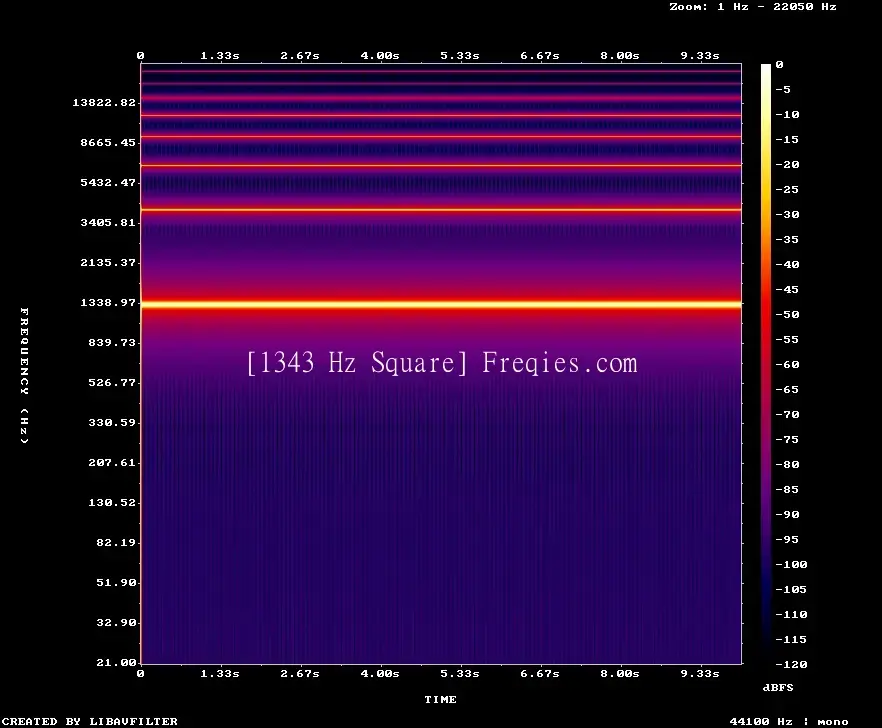
Task: Select the 8.00s label on the bottom time axis
Action: click(x=619, y=673)
